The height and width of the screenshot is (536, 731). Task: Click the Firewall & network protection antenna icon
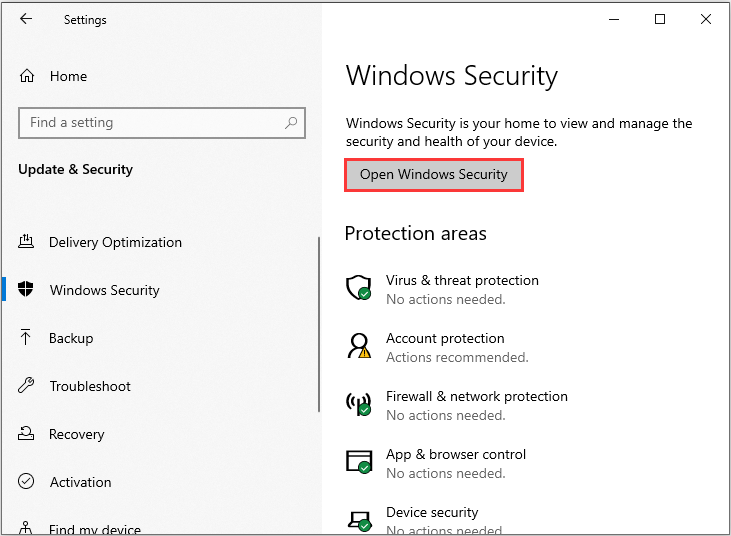[359, 403]
